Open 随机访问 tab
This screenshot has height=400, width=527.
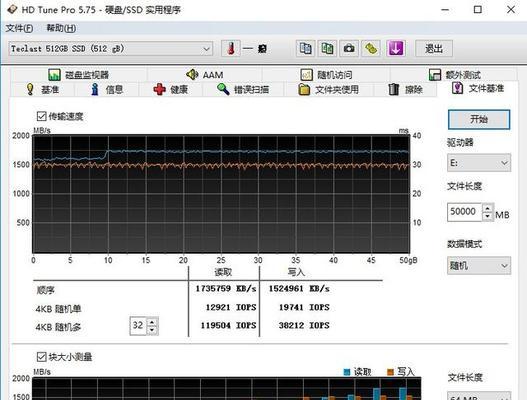pos(326,74)
